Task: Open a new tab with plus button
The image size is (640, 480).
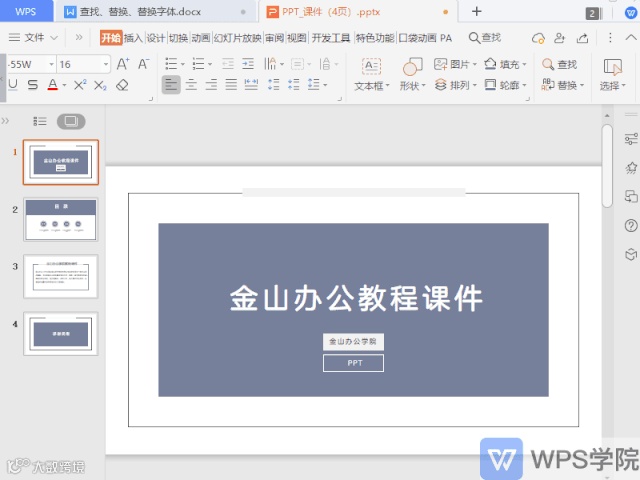Action: (x=476, y=11)
